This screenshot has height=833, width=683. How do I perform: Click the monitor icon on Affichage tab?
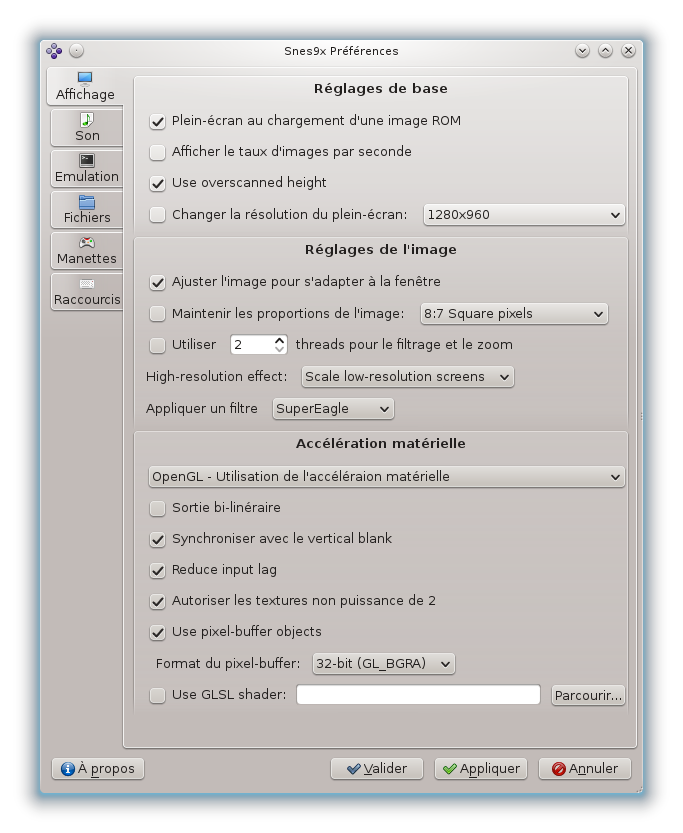coord(85,79)
